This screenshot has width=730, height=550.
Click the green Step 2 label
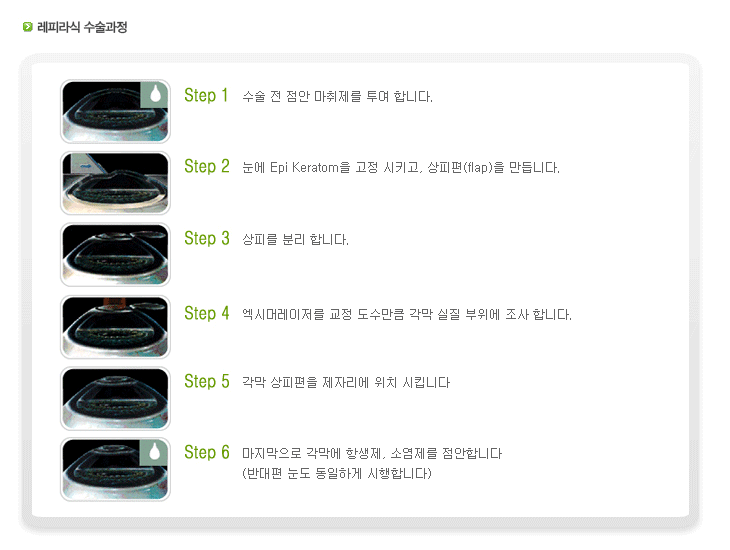coord(207,167)
